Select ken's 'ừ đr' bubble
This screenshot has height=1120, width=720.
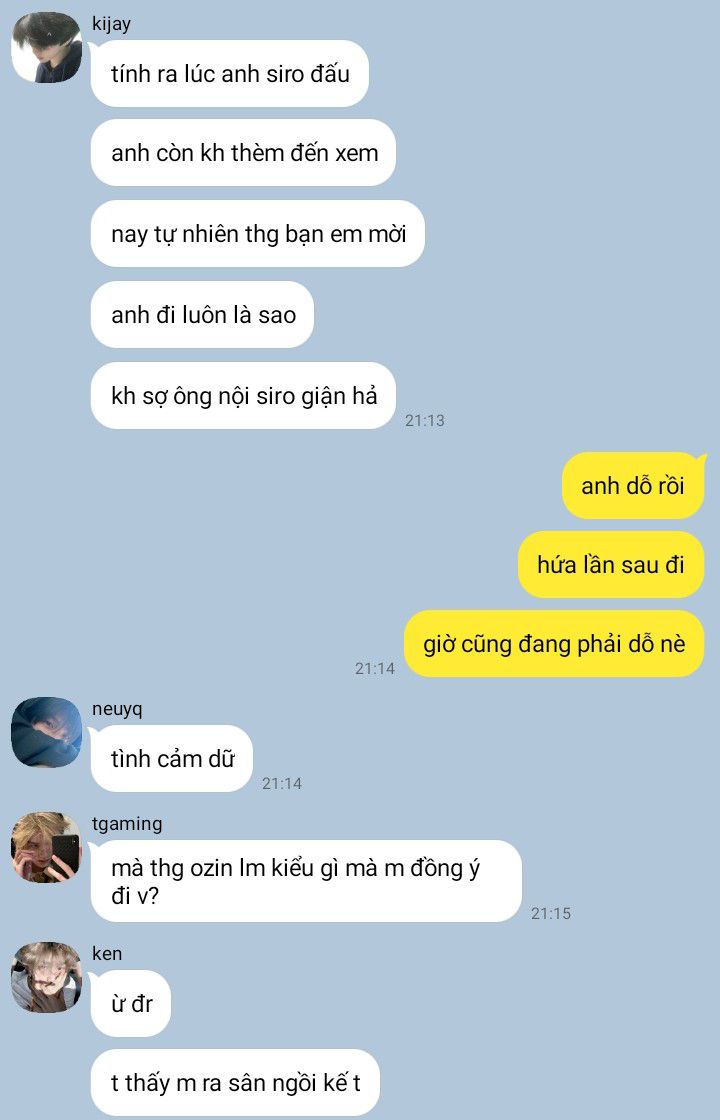[x=131, y=1004]
